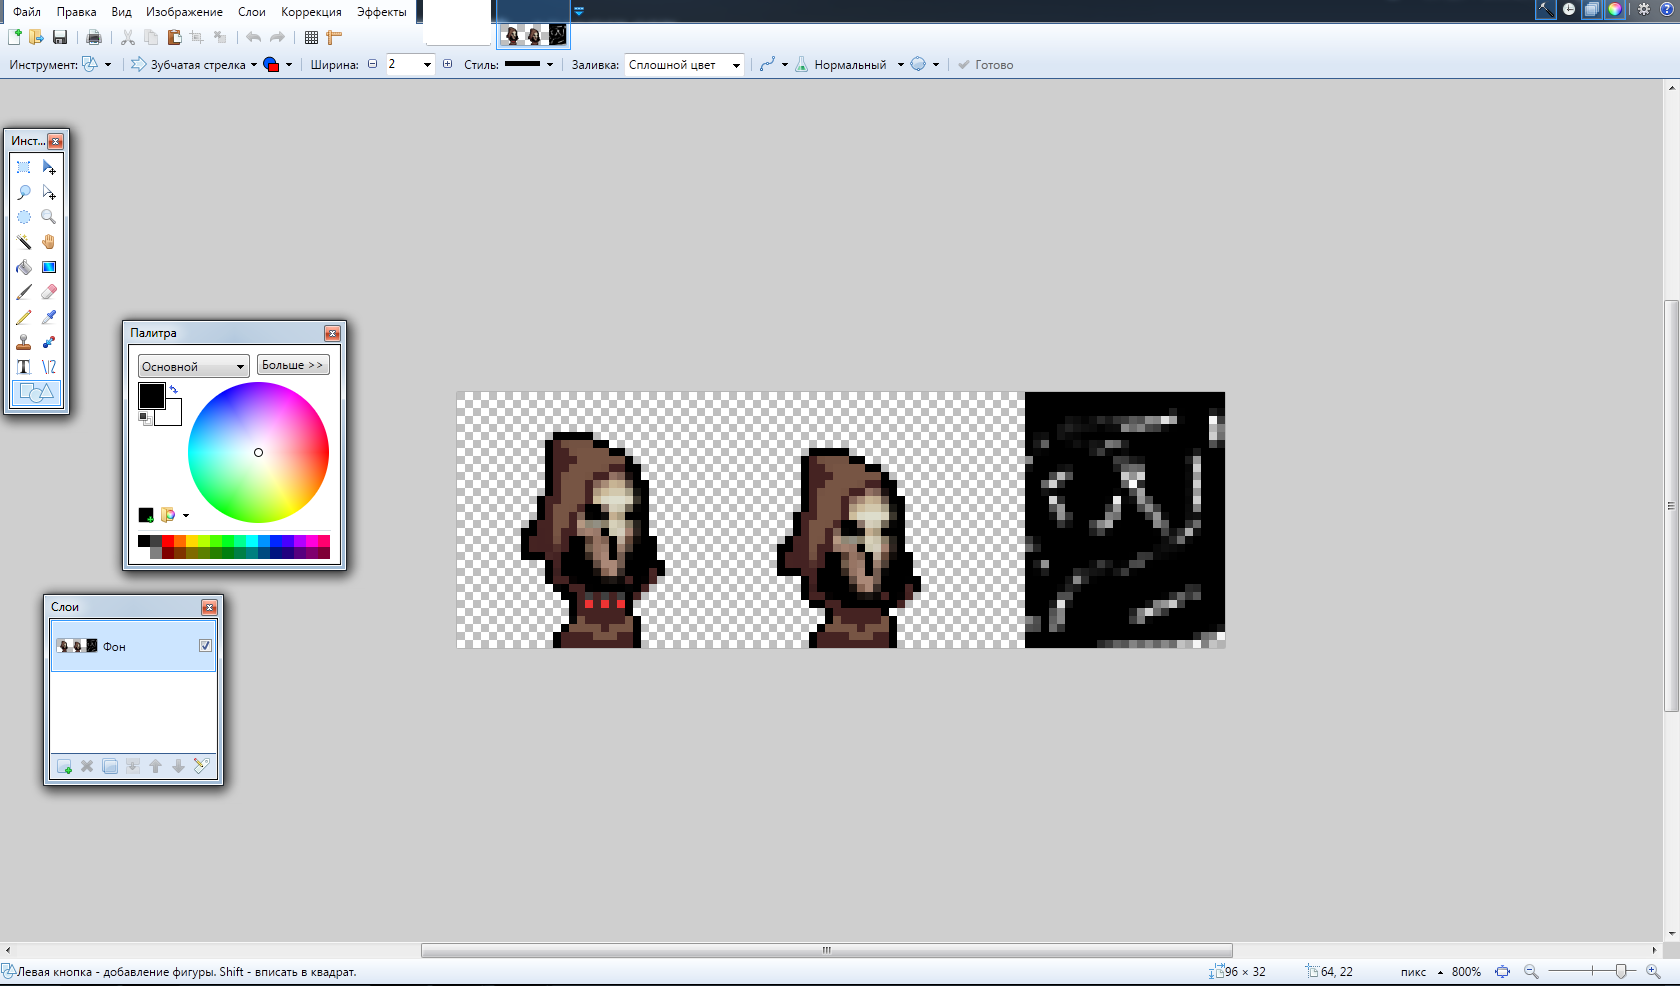Screen dimensions: 1680x986
Task: Select the Color Picker eyedropper tool
Action: click(x=49, y=317)
